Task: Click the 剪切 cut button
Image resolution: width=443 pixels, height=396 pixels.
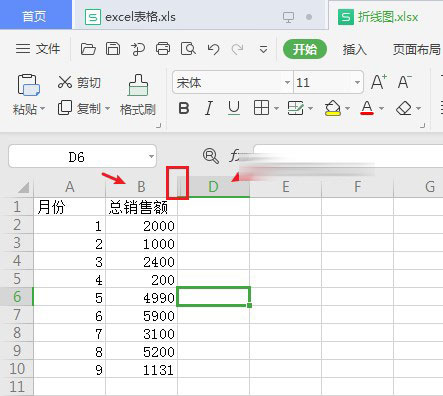Action: [79, 82]
